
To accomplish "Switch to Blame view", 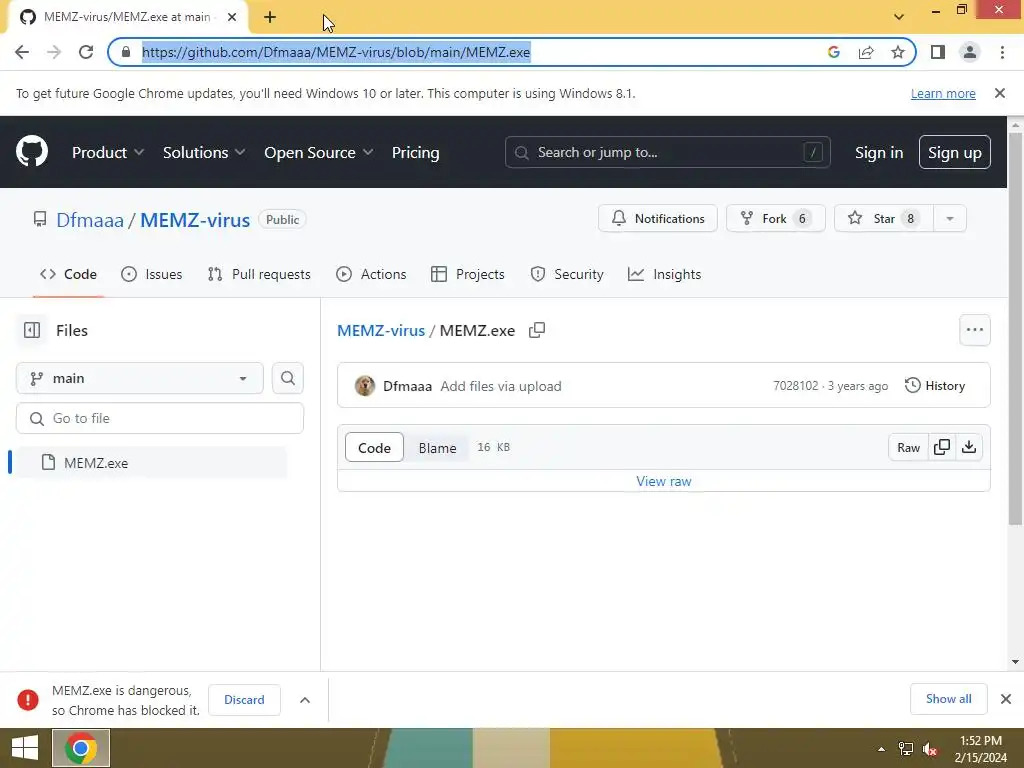I will [x=437, y=447].
